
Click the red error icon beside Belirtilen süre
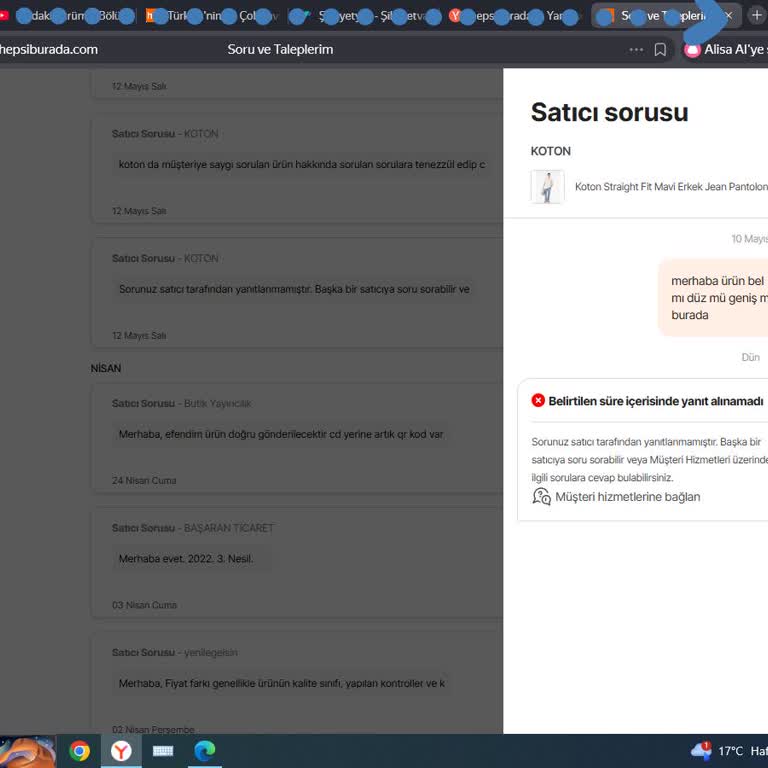[x=538, y=401]
